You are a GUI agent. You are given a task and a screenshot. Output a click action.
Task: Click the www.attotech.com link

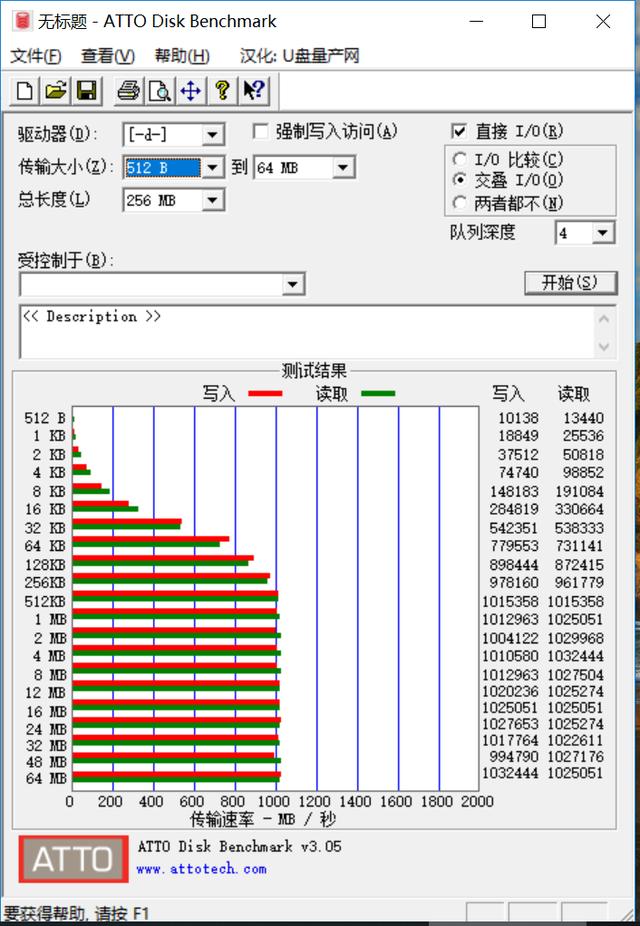coord(201,869)
